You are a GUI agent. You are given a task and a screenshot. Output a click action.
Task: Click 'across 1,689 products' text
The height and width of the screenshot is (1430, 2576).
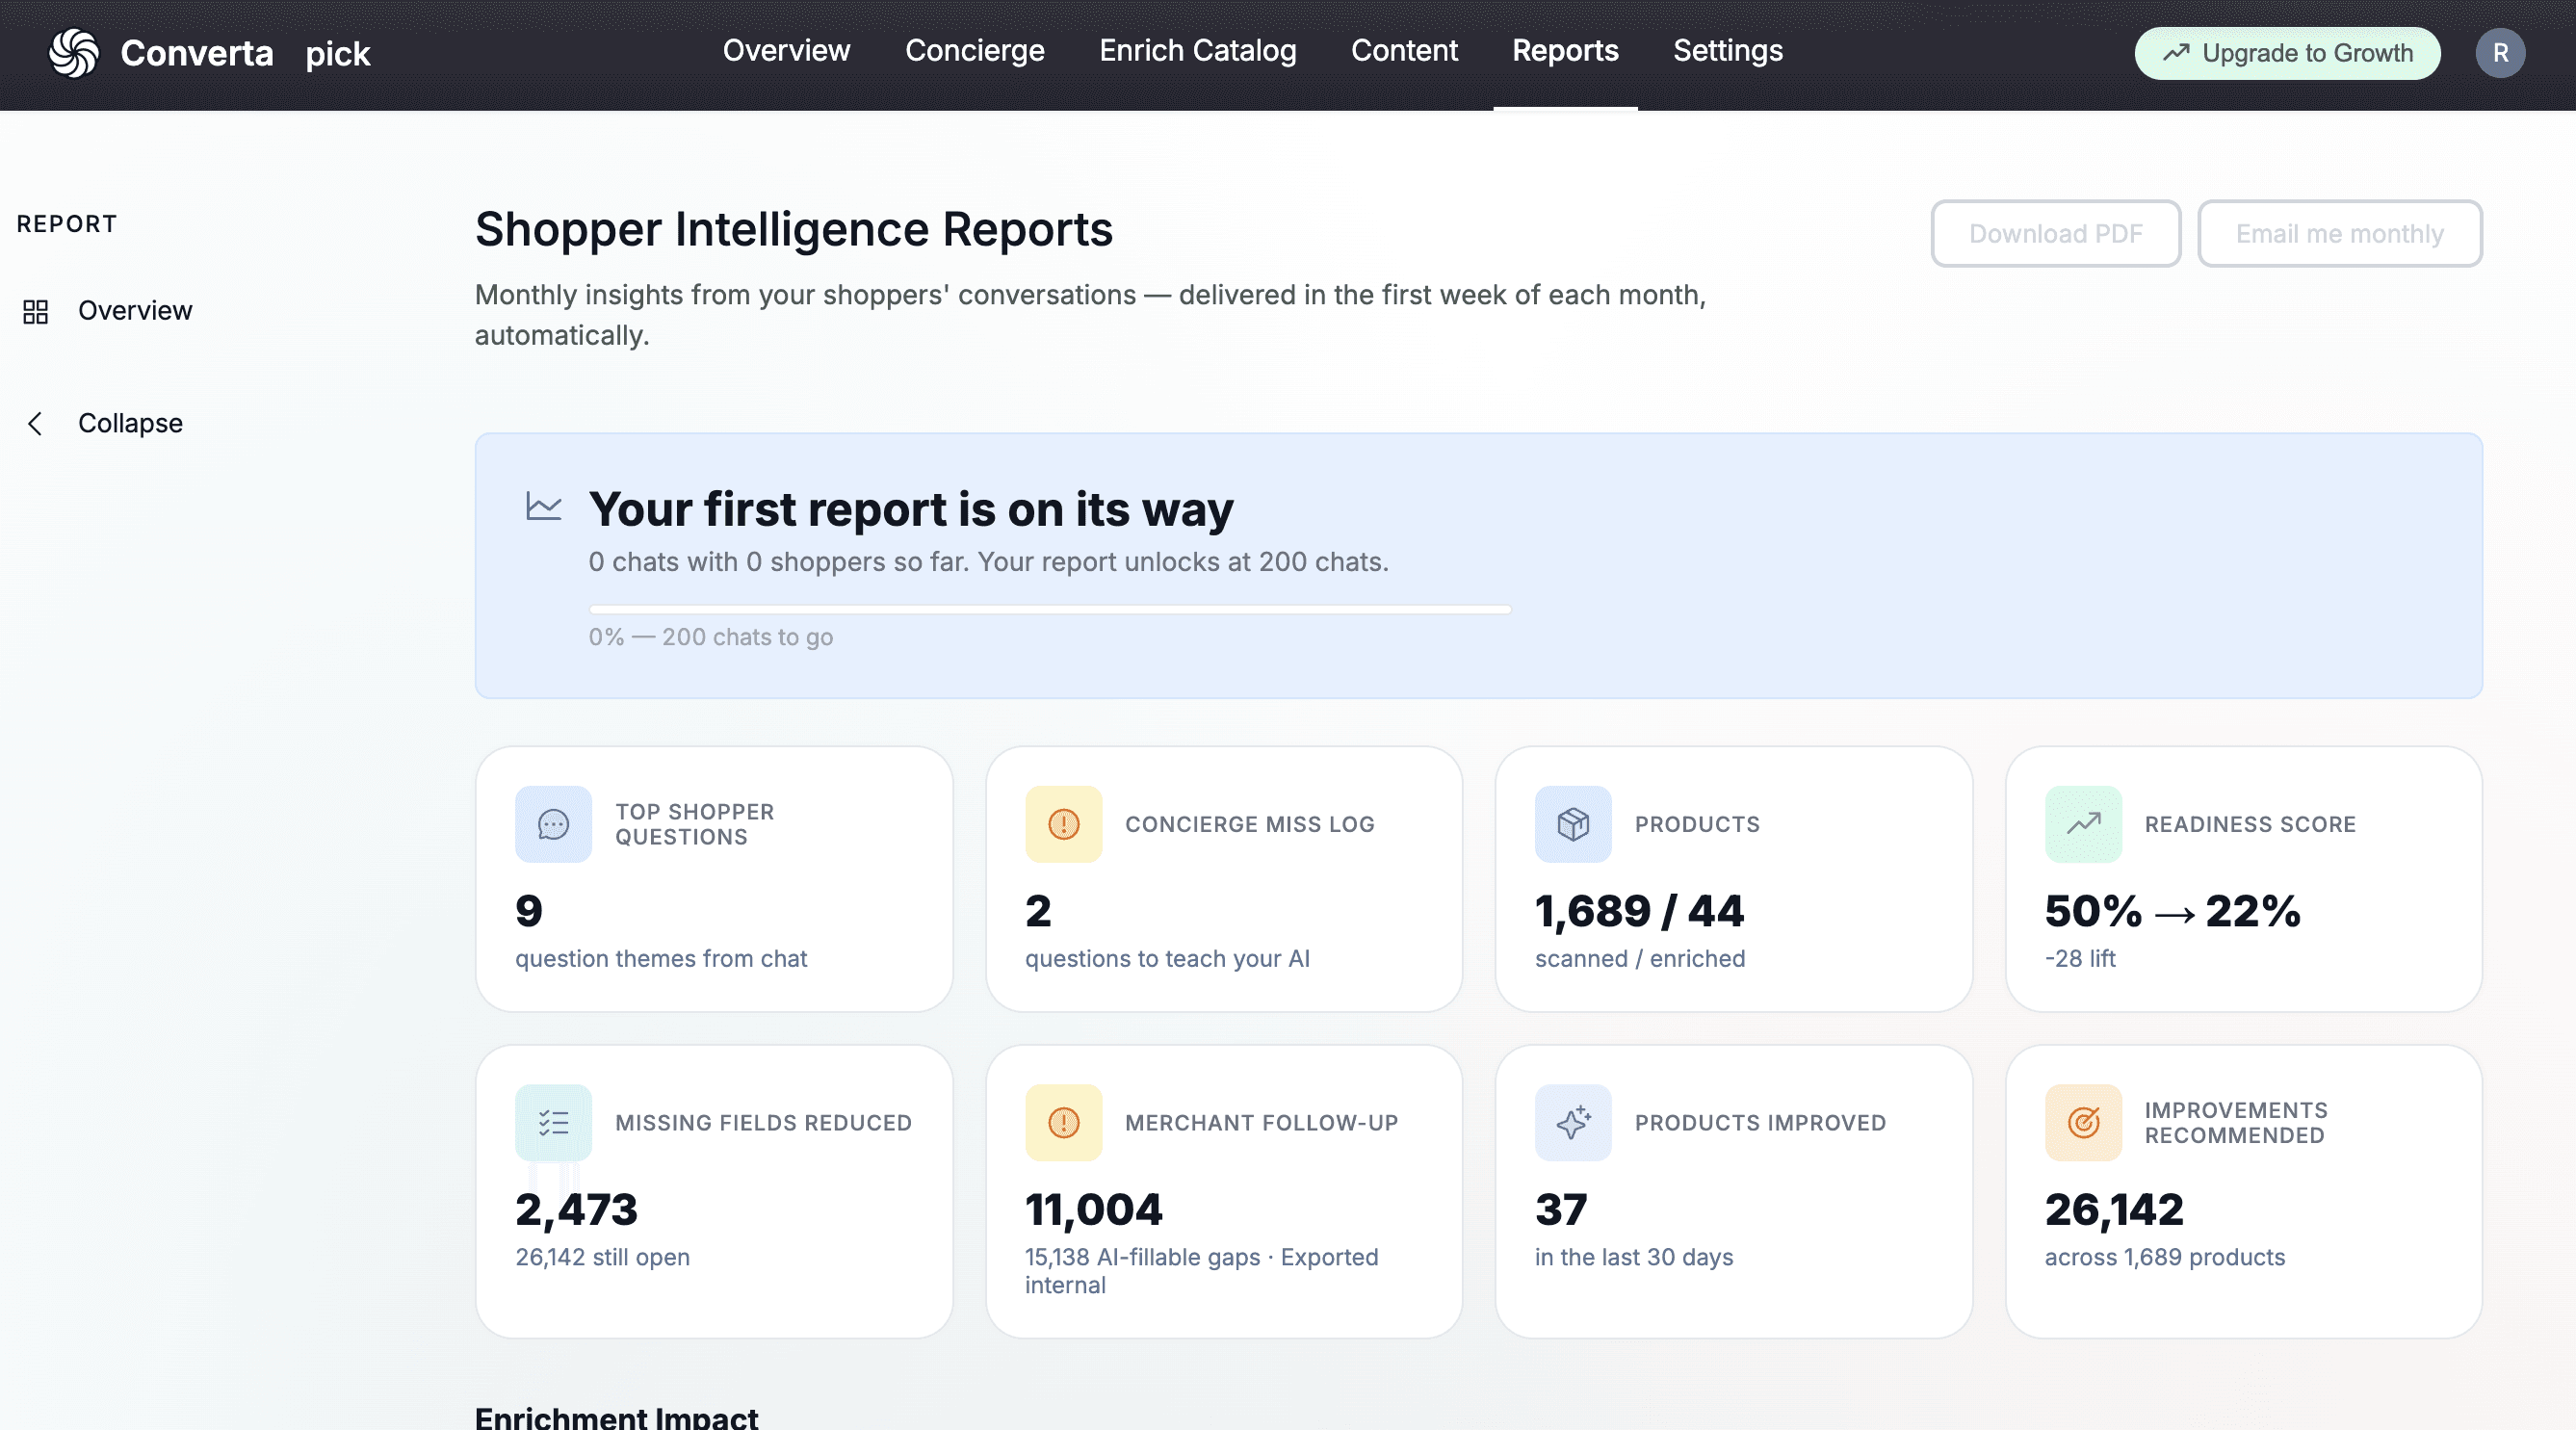[x=2165, y=1257]
